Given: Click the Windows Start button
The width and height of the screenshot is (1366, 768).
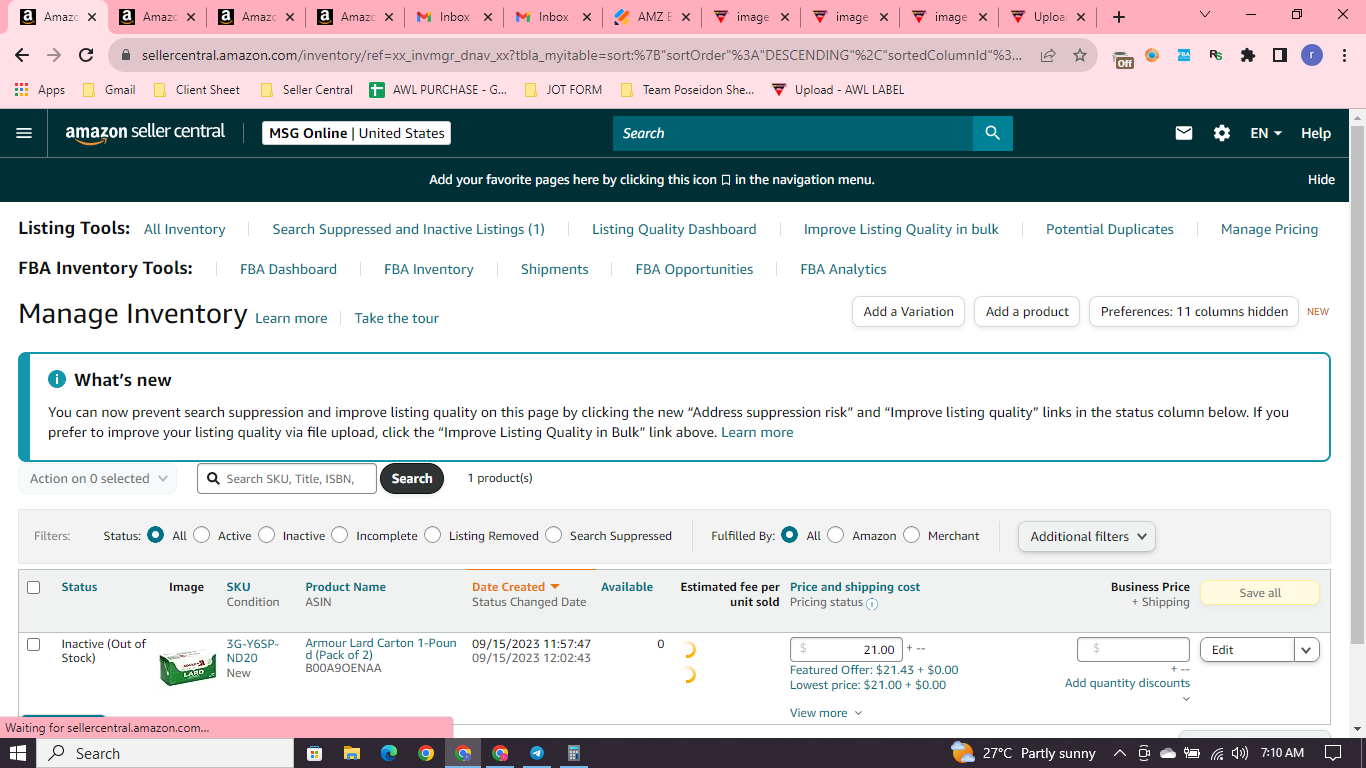Looking at the screenshot, I should coord(18,753).
